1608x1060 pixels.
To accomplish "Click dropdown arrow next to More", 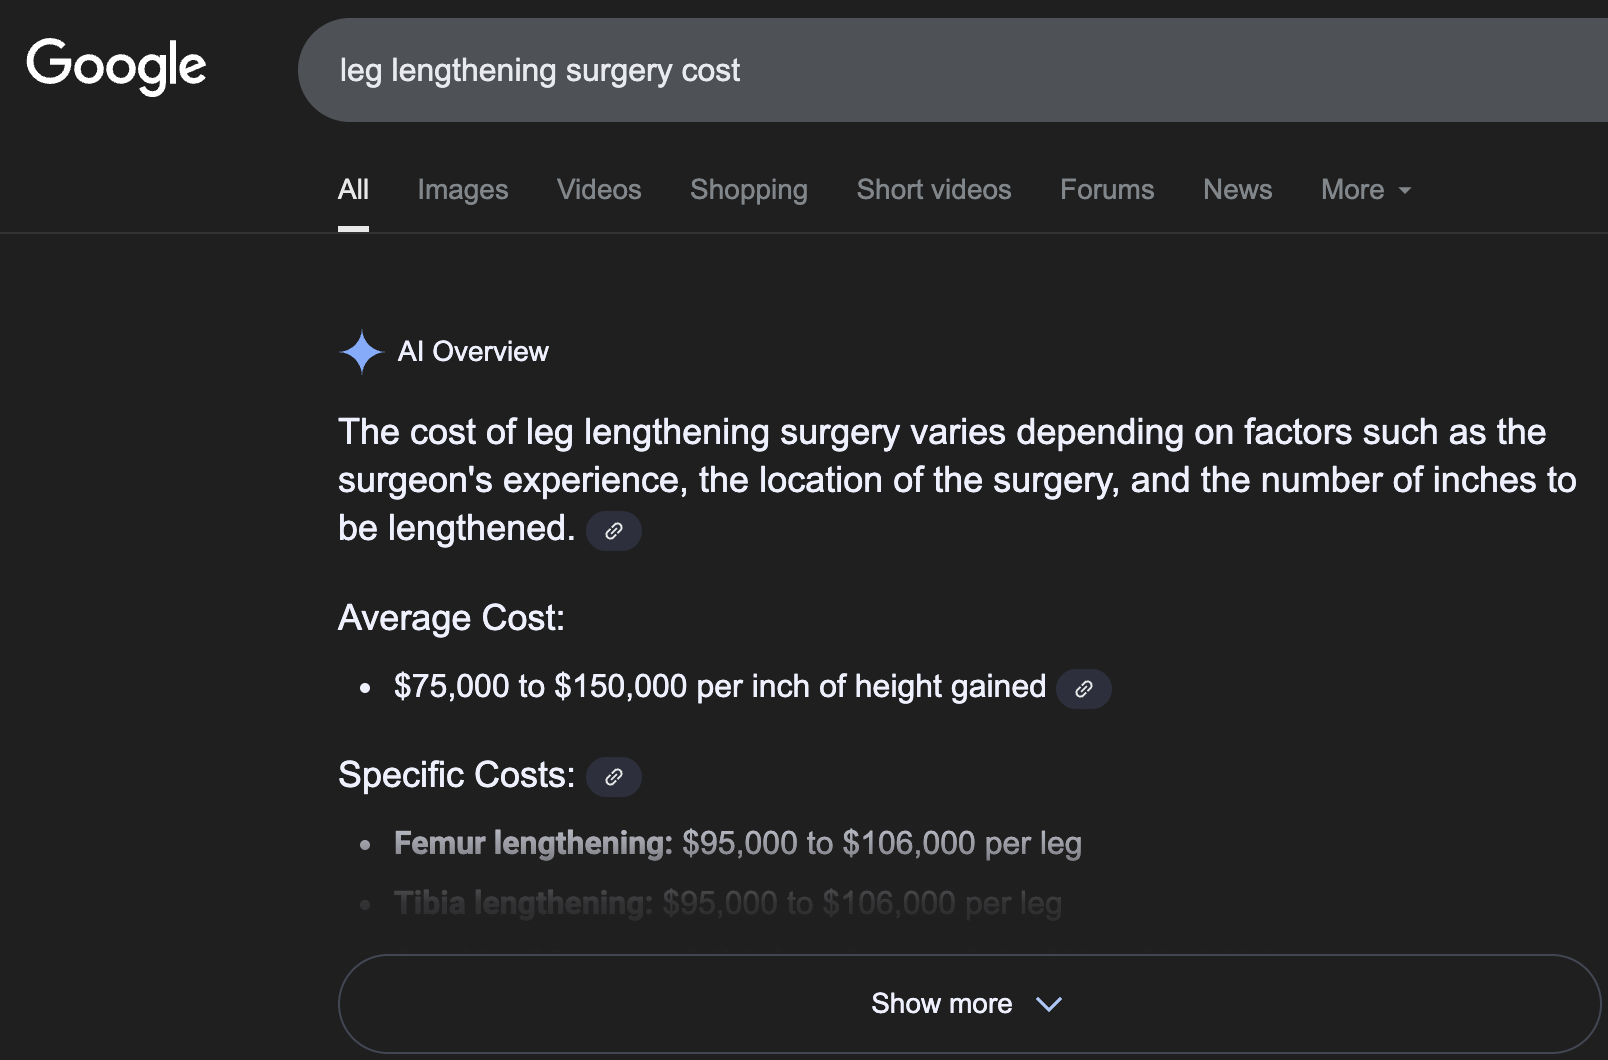I will click(1405, 190).
